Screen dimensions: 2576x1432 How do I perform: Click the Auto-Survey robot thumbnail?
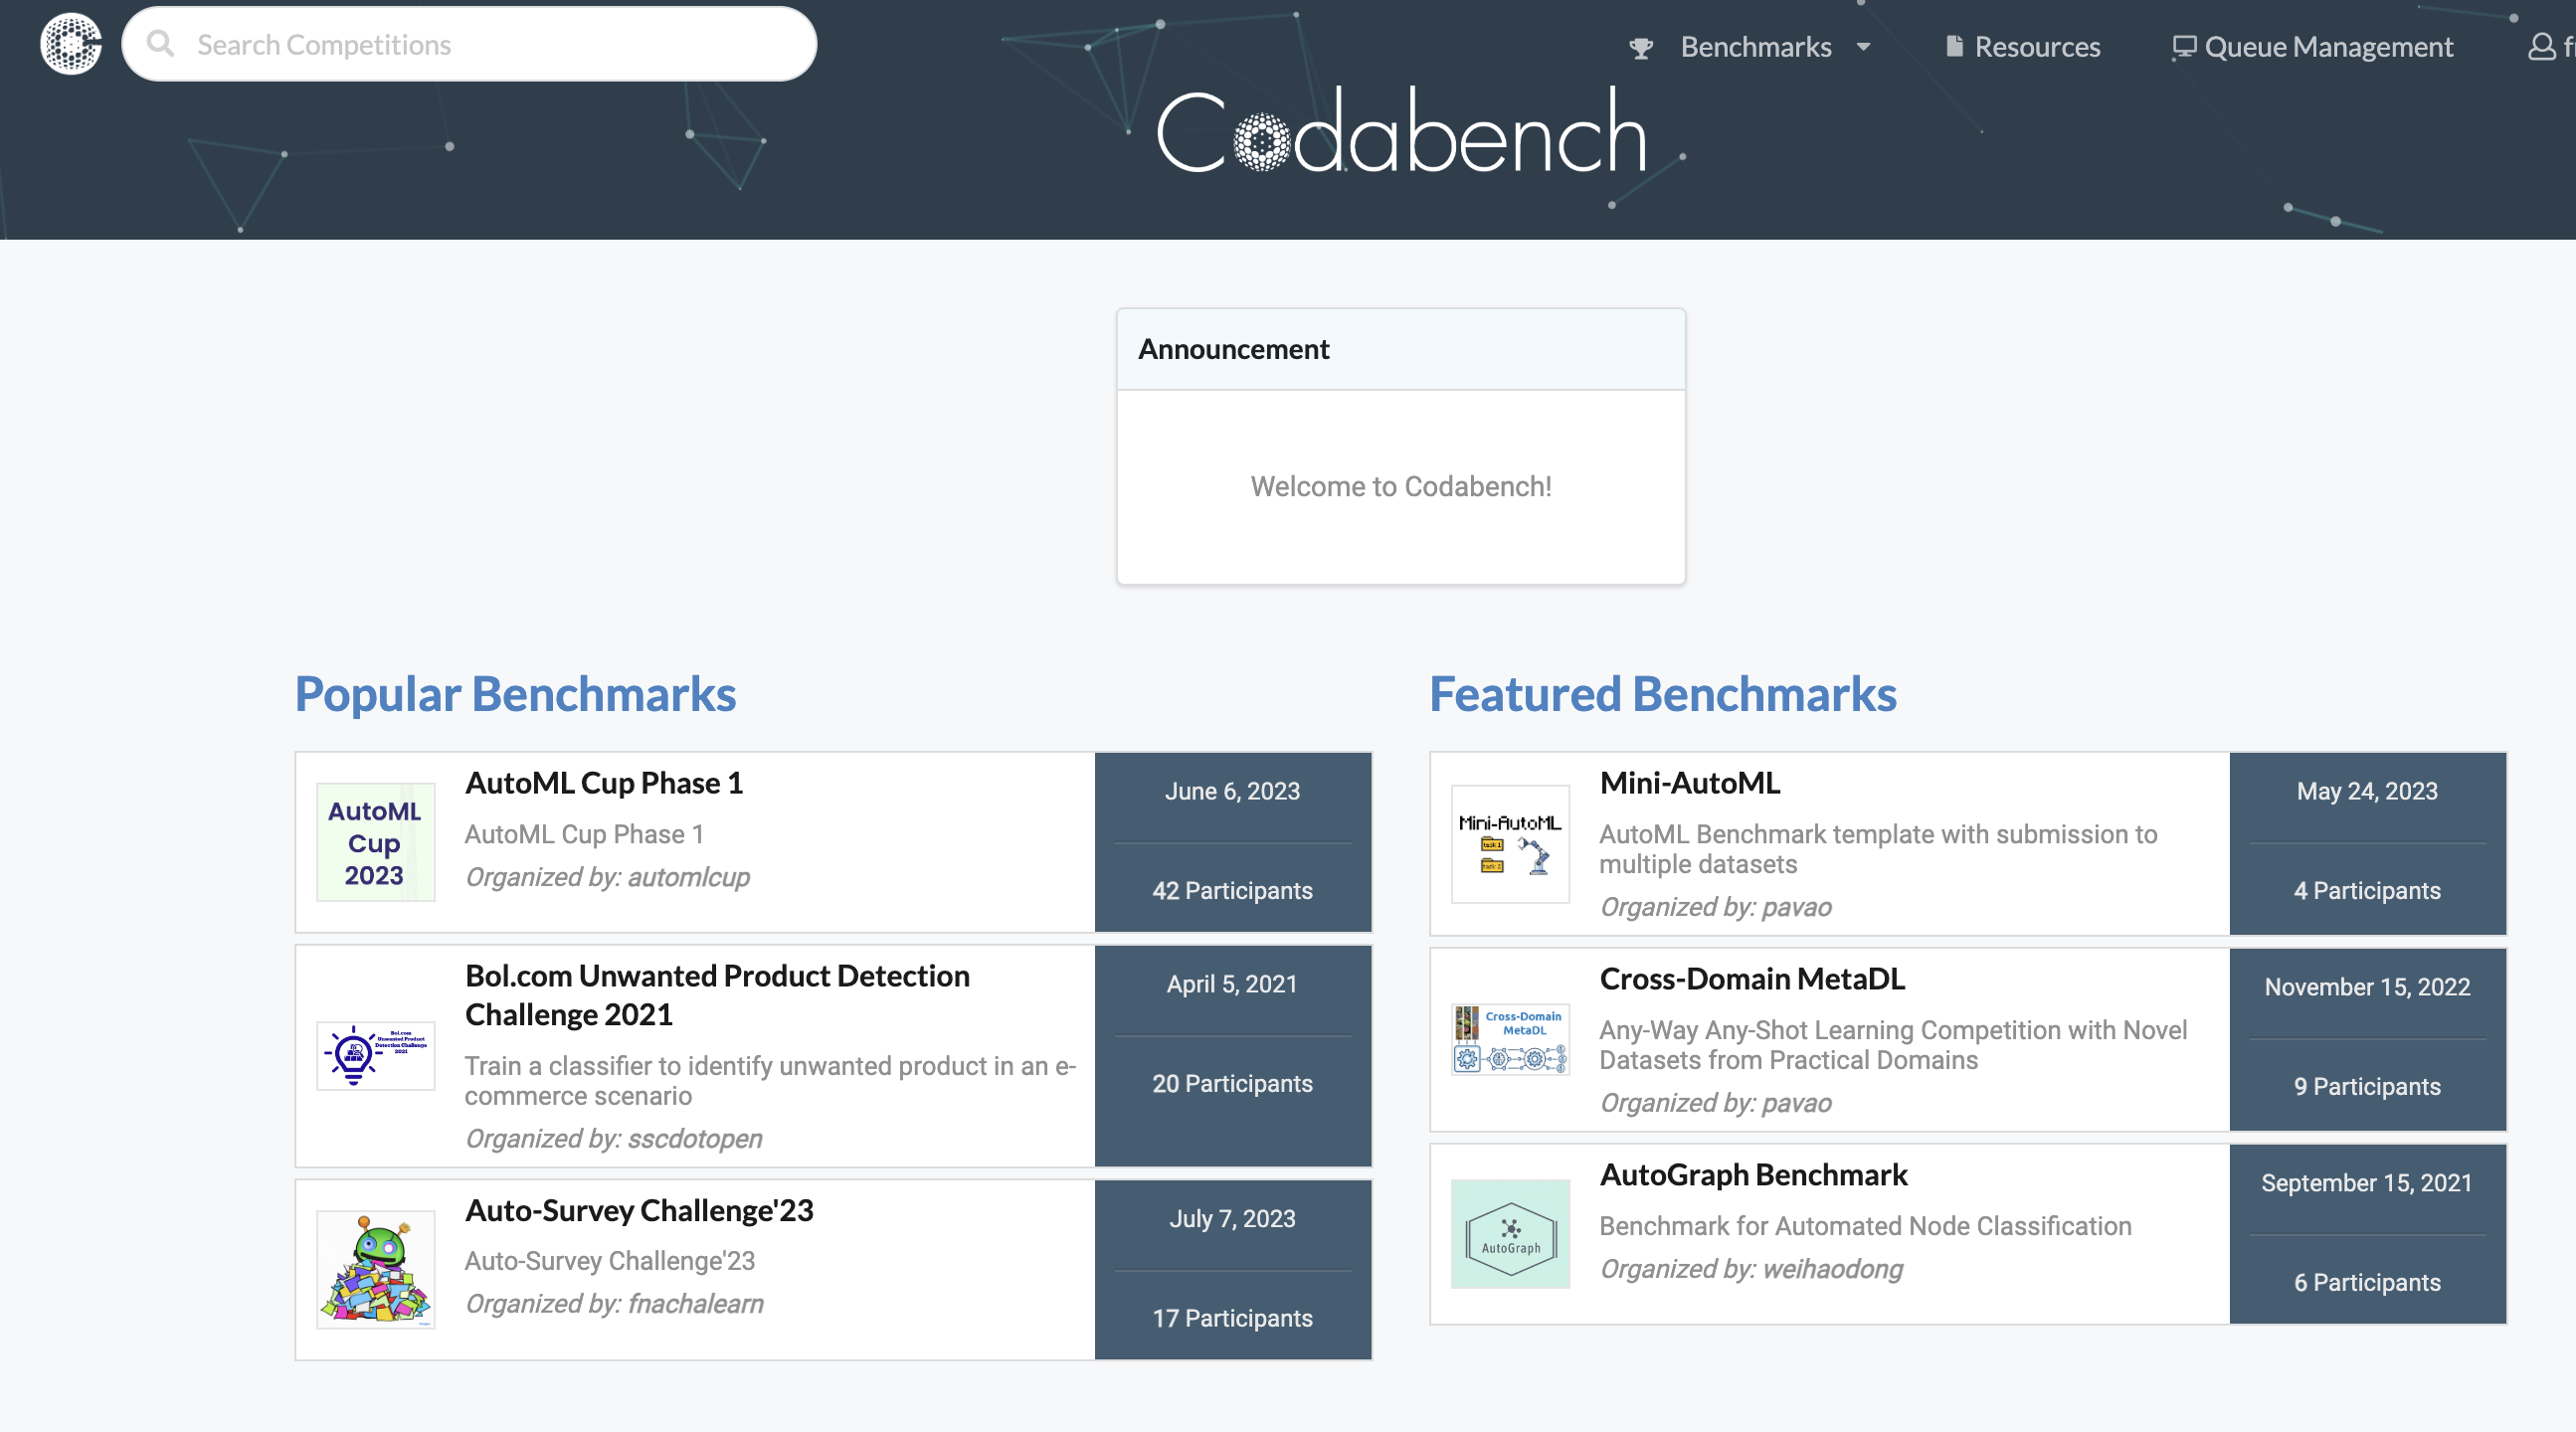[x=375, y=1269]
